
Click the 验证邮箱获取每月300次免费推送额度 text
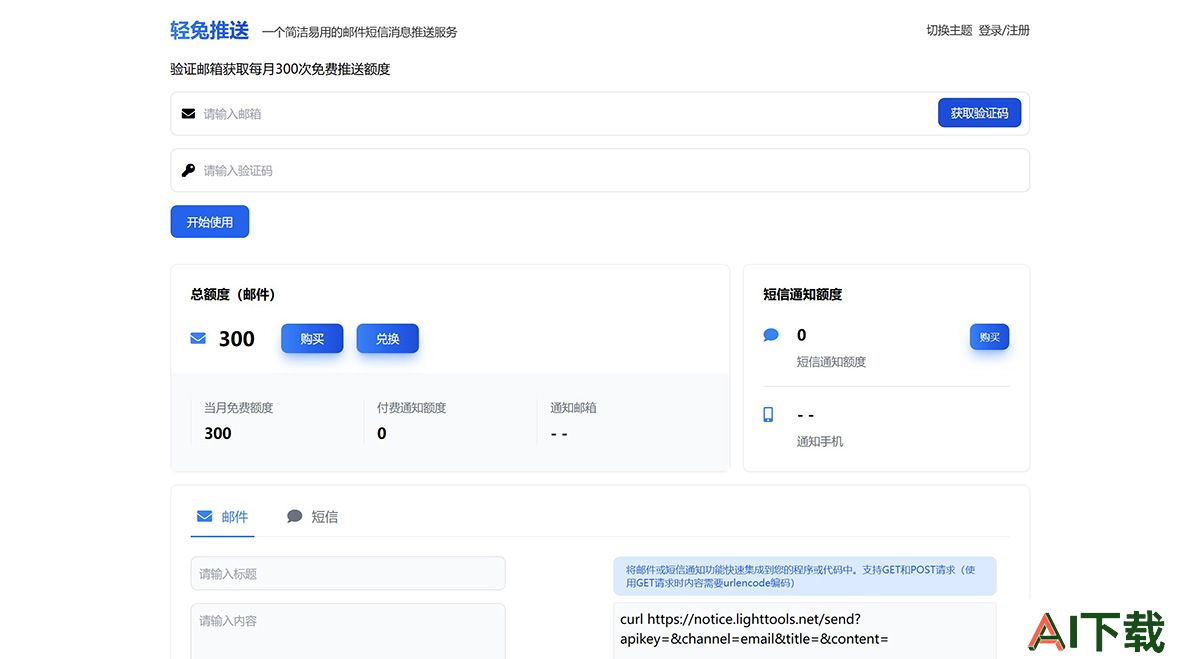[280, 69]
